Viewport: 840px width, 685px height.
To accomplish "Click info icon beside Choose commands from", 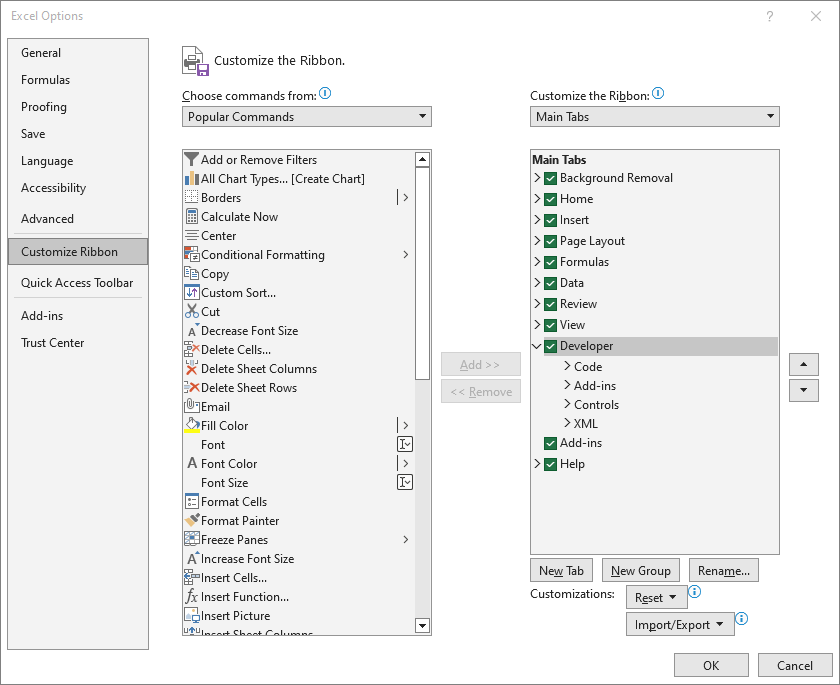I will coord(325,94).
